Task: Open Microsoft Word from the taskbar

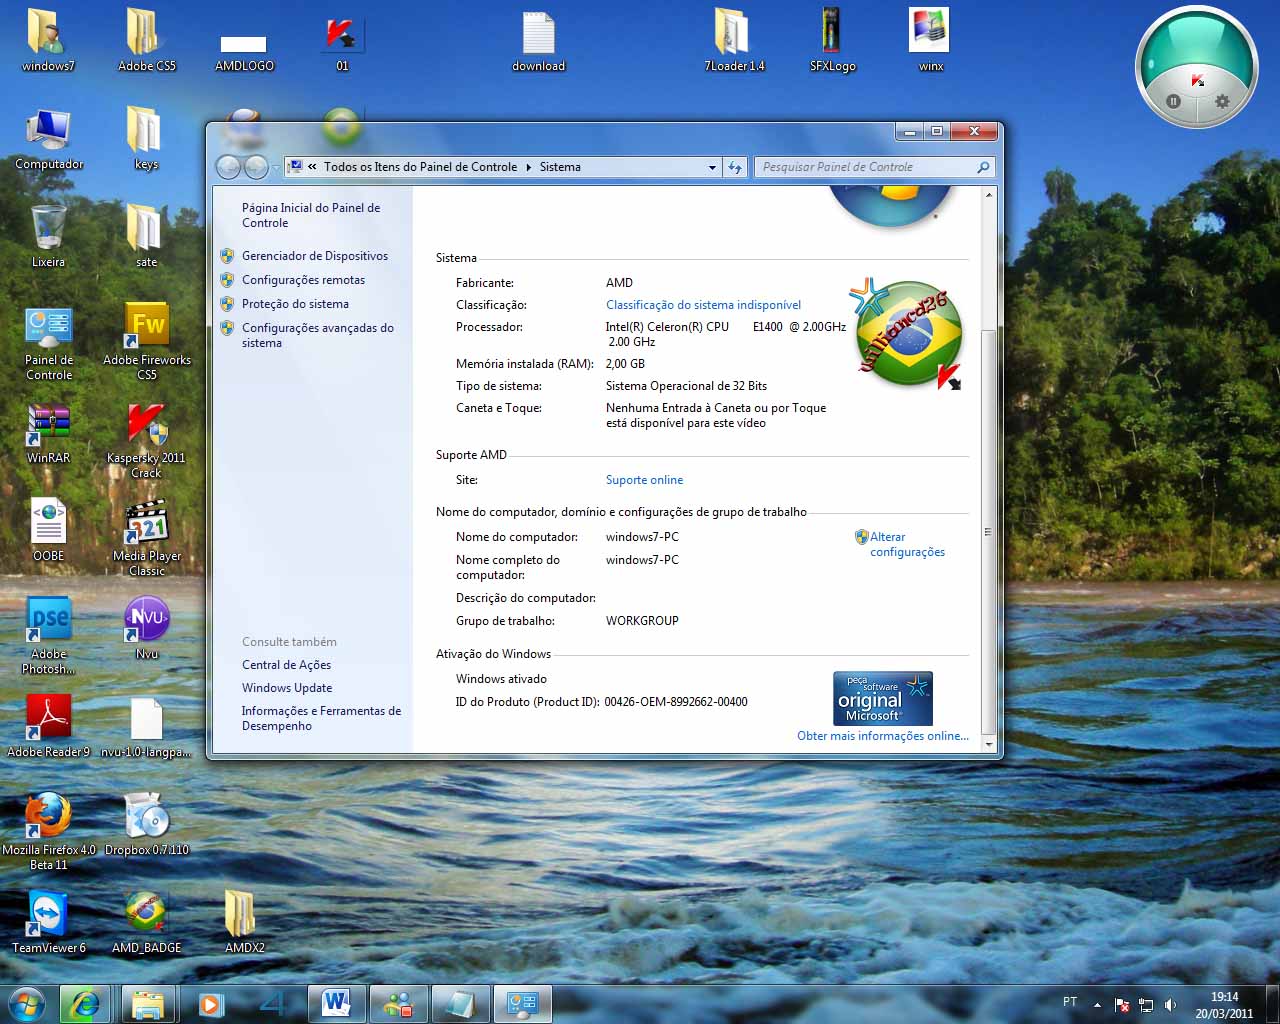Action: (336, 1003)
